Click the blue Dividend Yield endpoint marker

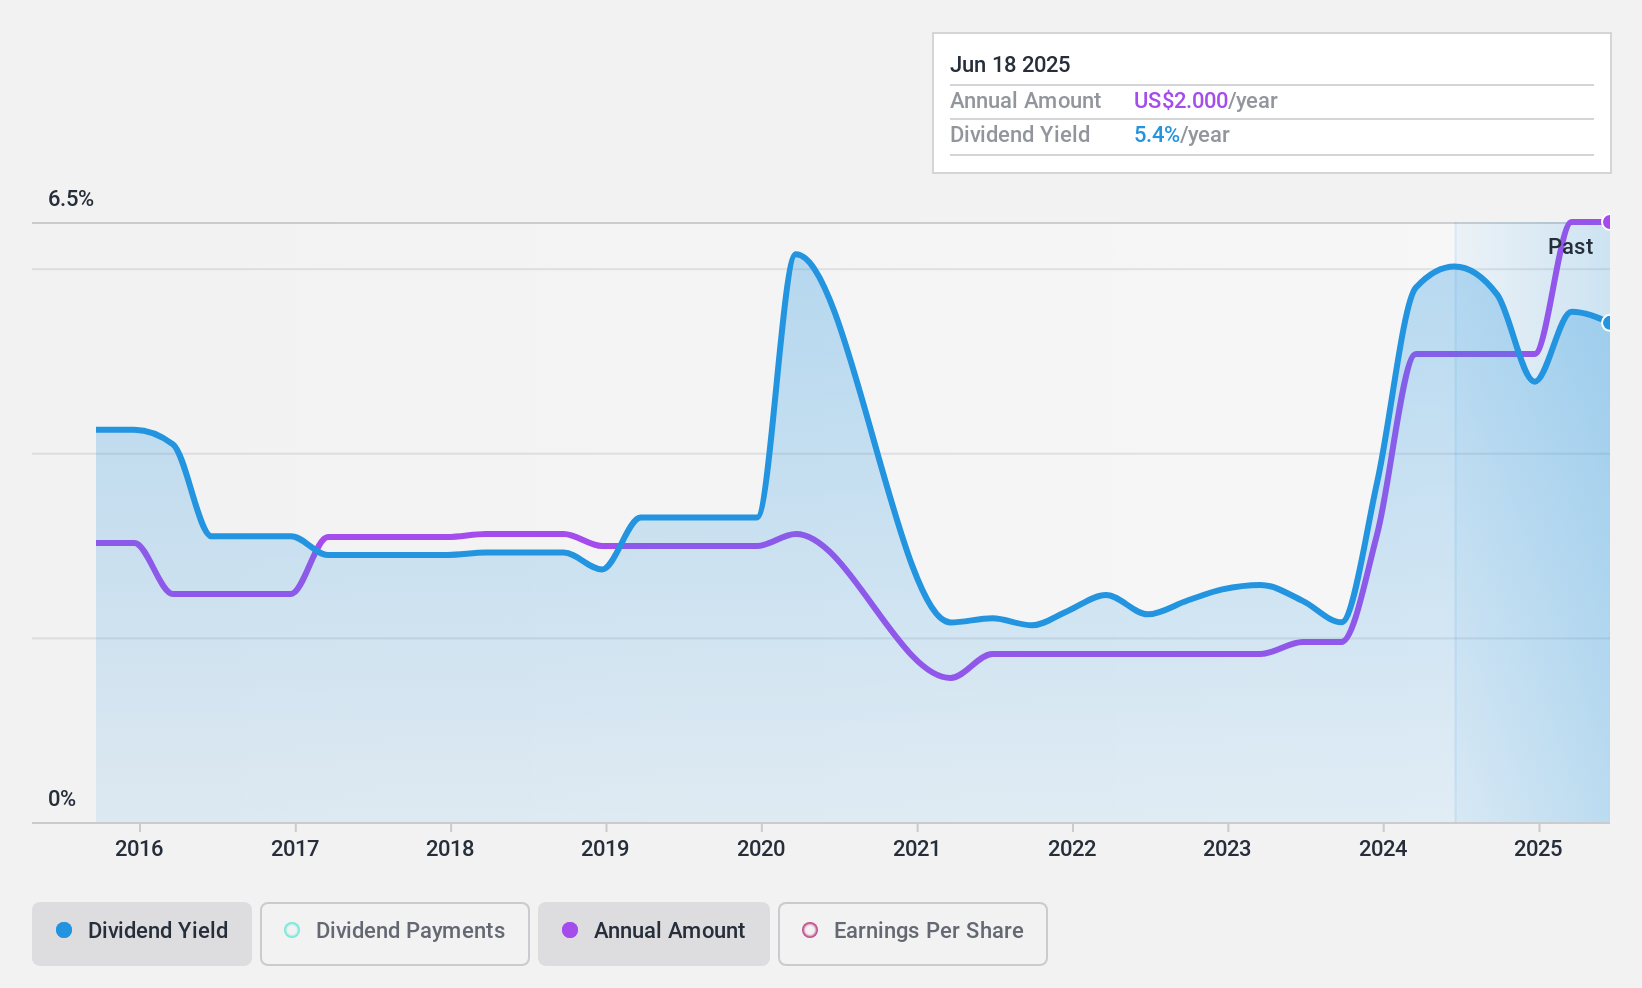pyautogui.click(x=1608, y=323)
